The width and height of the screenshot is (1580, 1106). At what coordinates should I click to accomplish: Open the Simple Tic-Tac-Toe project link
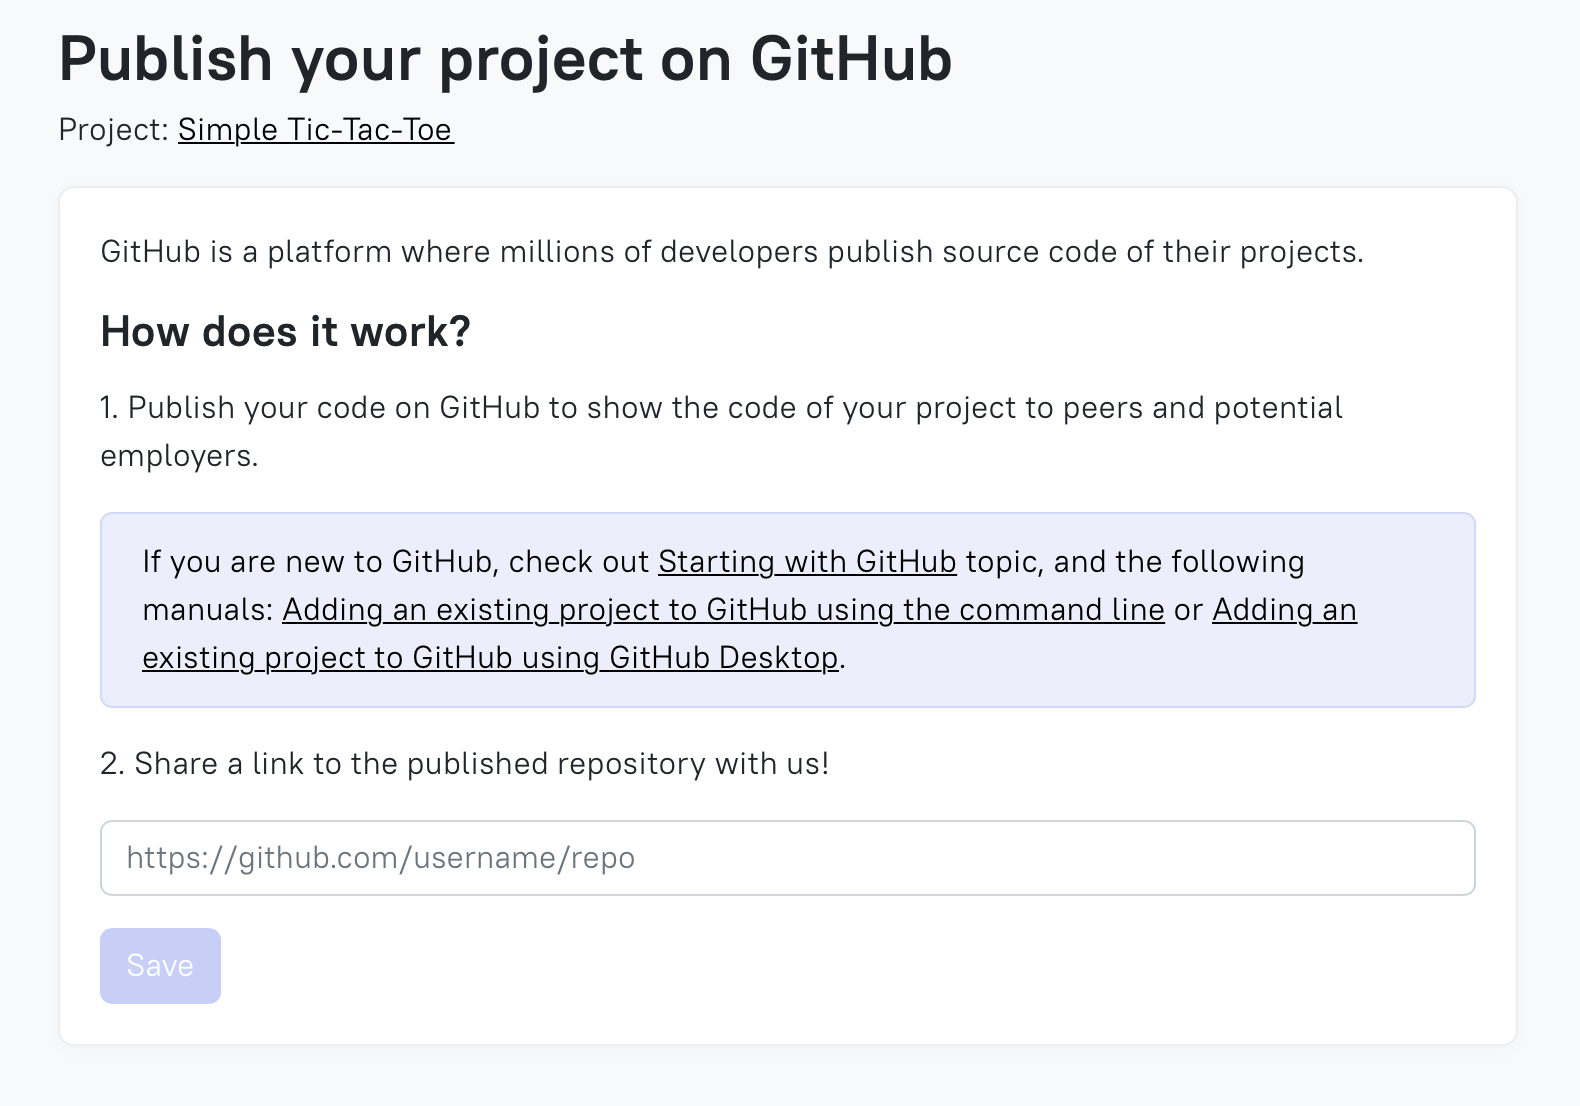click(x=316, y=130)
